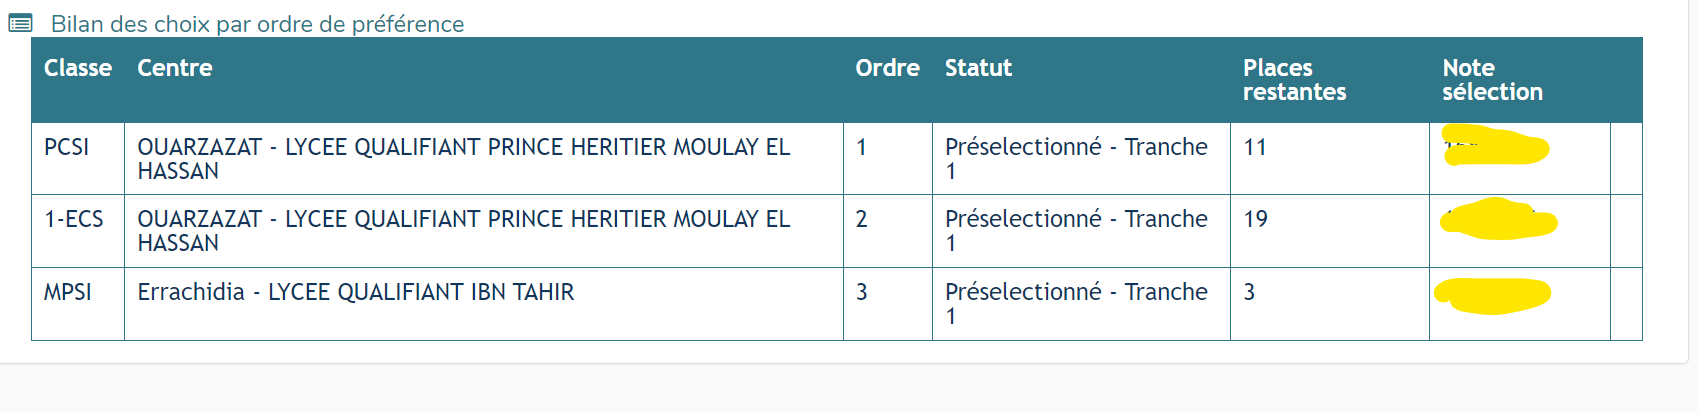
Task: Click the yellow-masked note in the MPSI row
Action: point(1492,294)
